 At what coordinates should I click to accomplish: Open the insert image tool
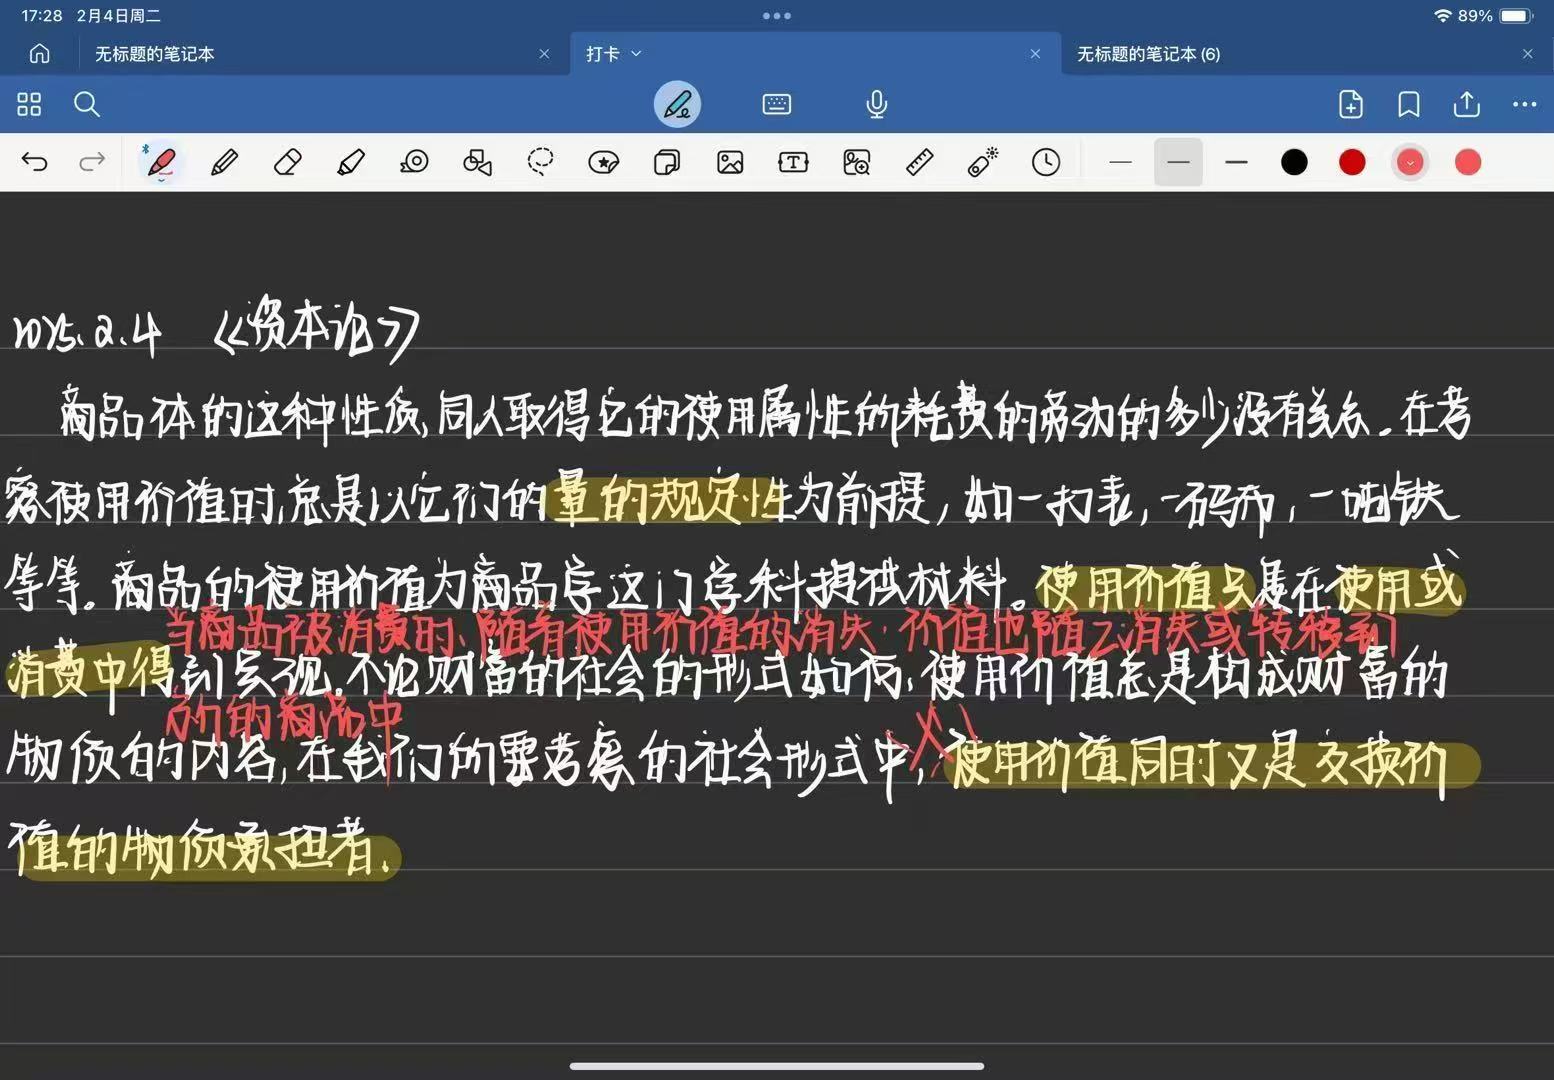(x=730, y=162)
